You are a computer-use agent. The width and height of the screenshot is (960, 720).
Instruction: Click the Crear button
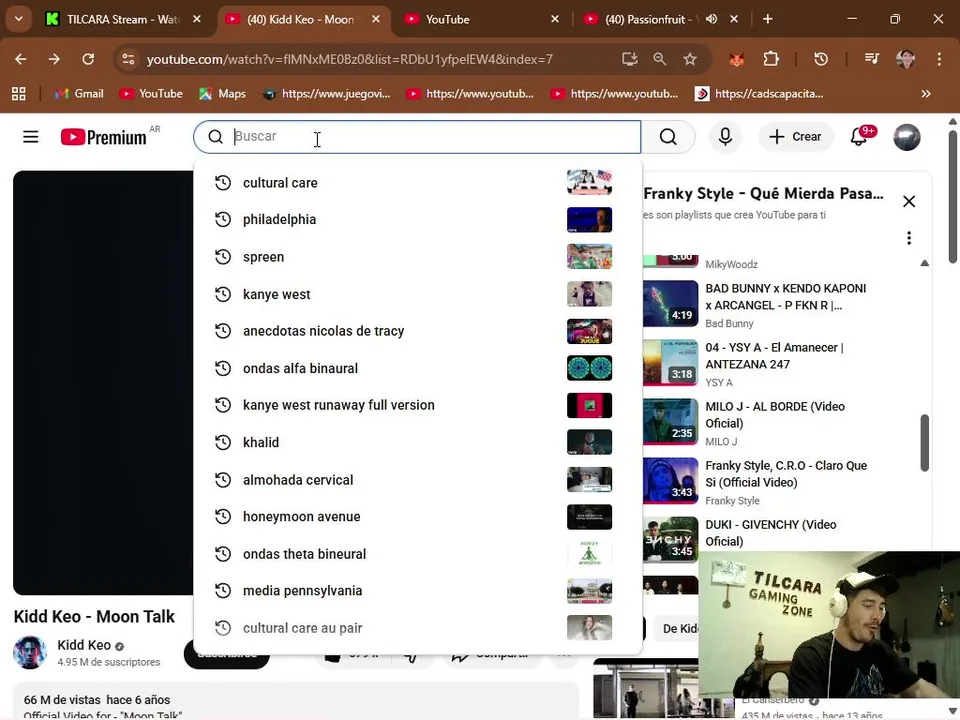click(795, 137)
